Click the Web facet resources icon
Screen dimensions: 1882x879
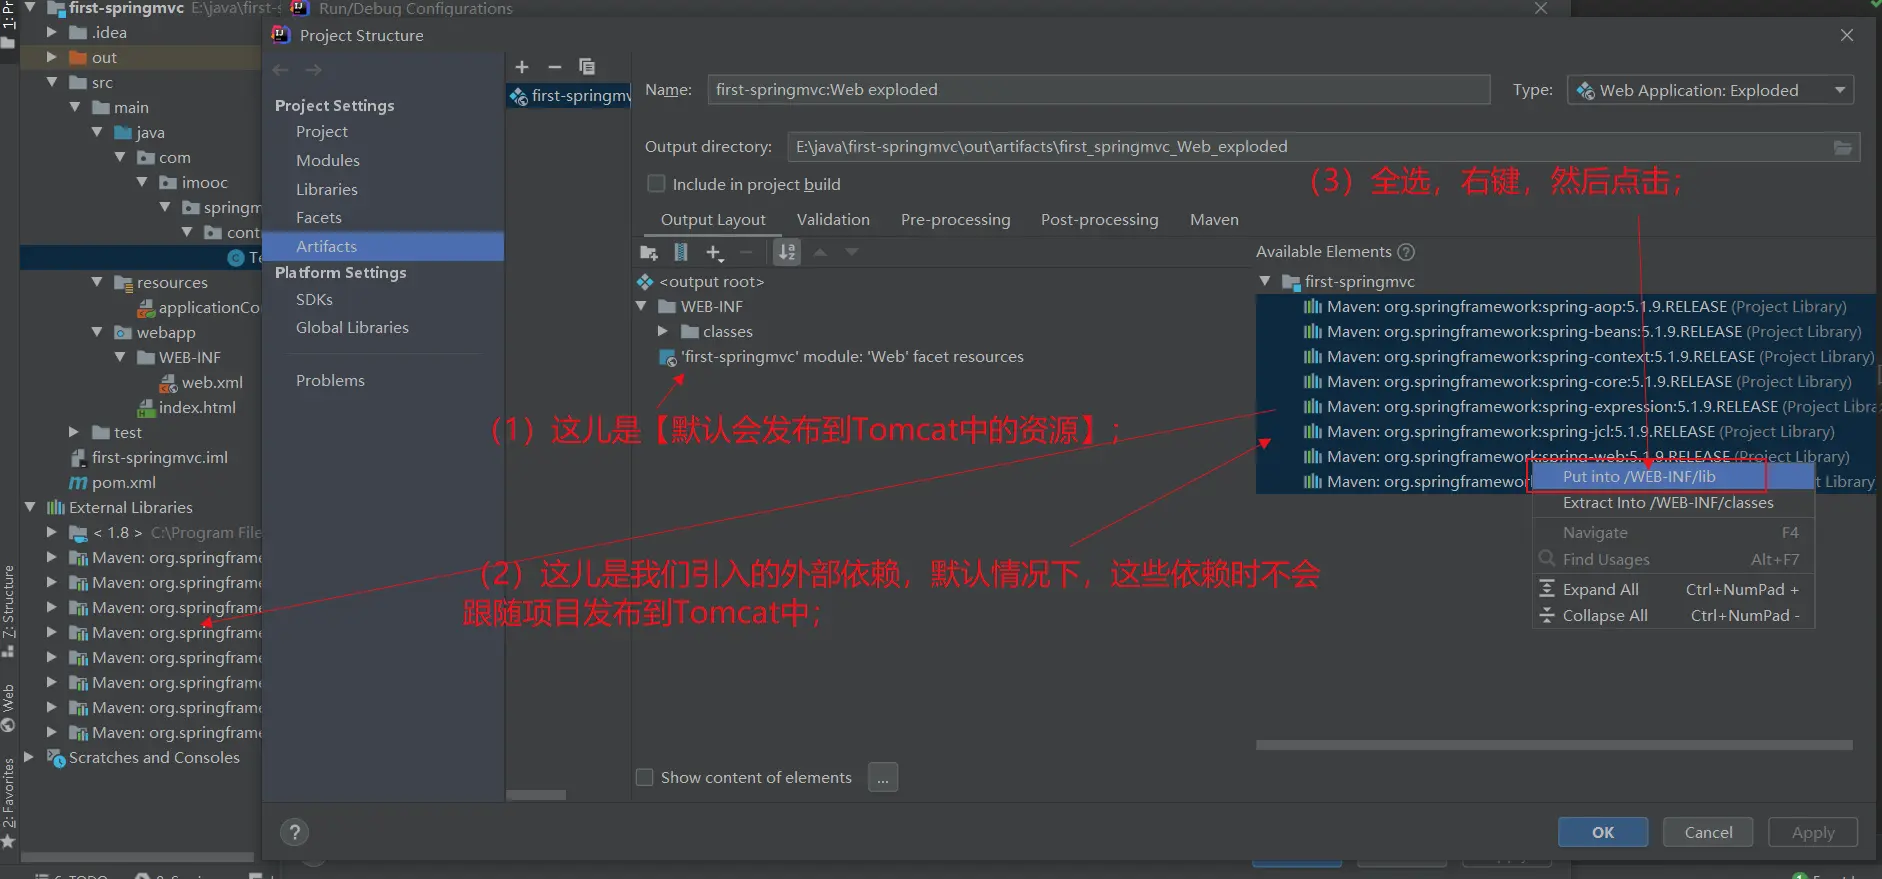[669, 358]
